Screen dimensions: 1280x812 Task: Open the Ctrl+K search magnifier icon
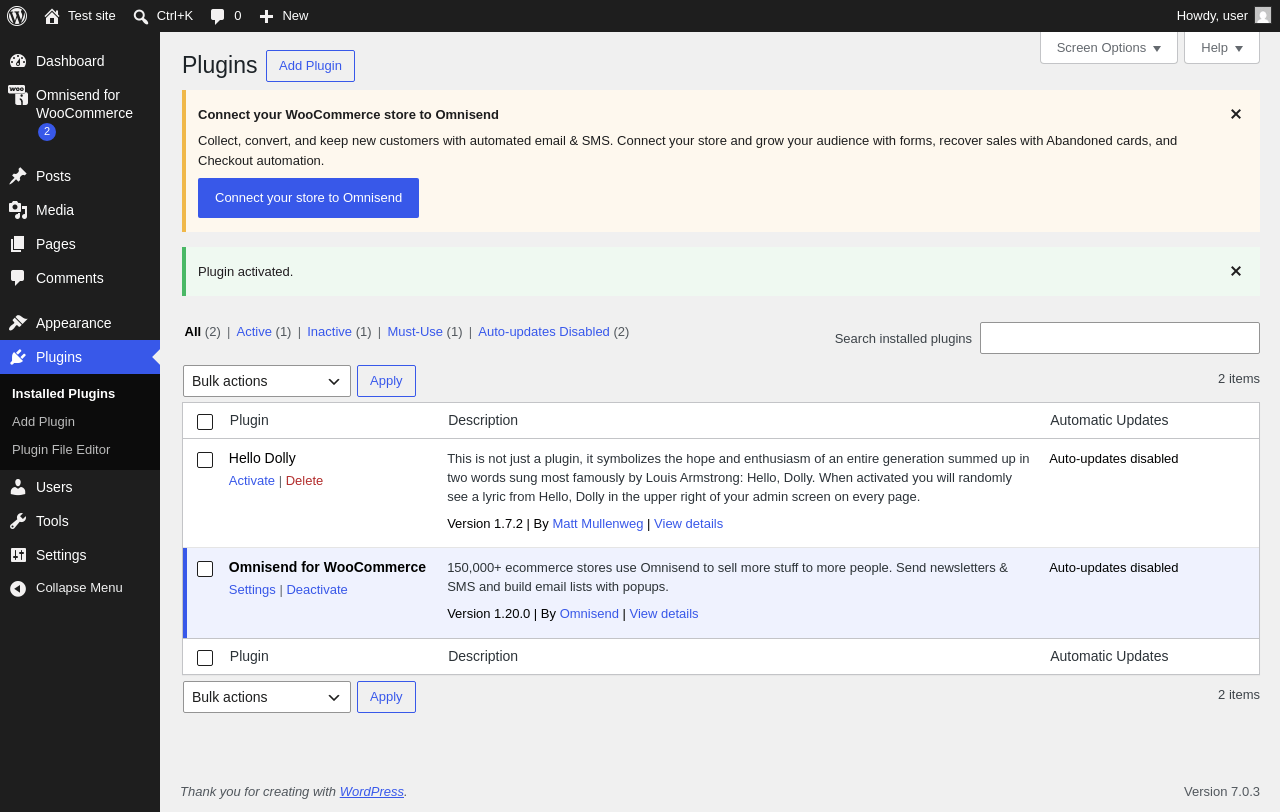pos(141,16)
